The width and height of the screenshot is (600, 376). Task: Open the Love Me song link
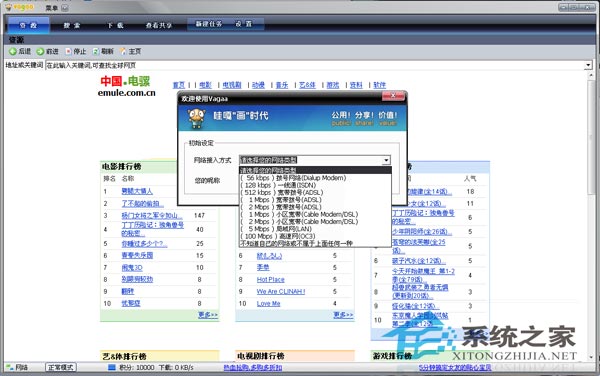(269, 303)
